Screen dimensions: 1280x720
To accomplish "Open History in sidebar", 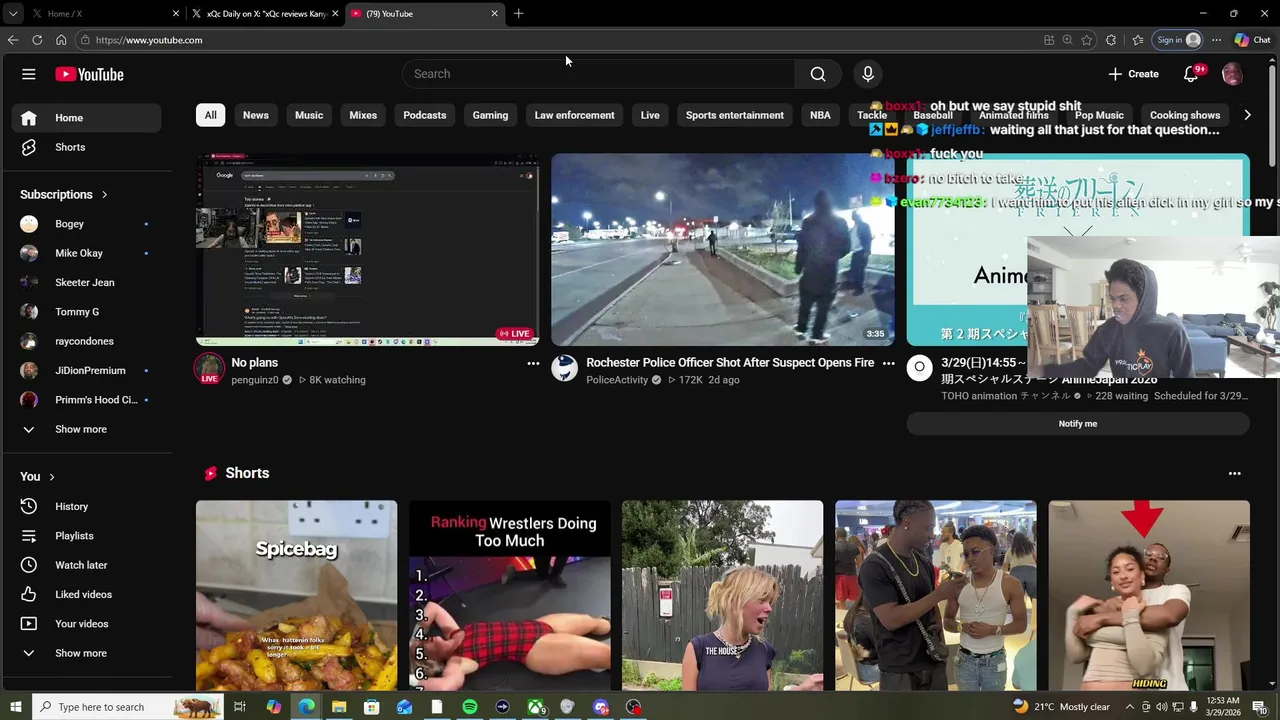I will (86, 507).
